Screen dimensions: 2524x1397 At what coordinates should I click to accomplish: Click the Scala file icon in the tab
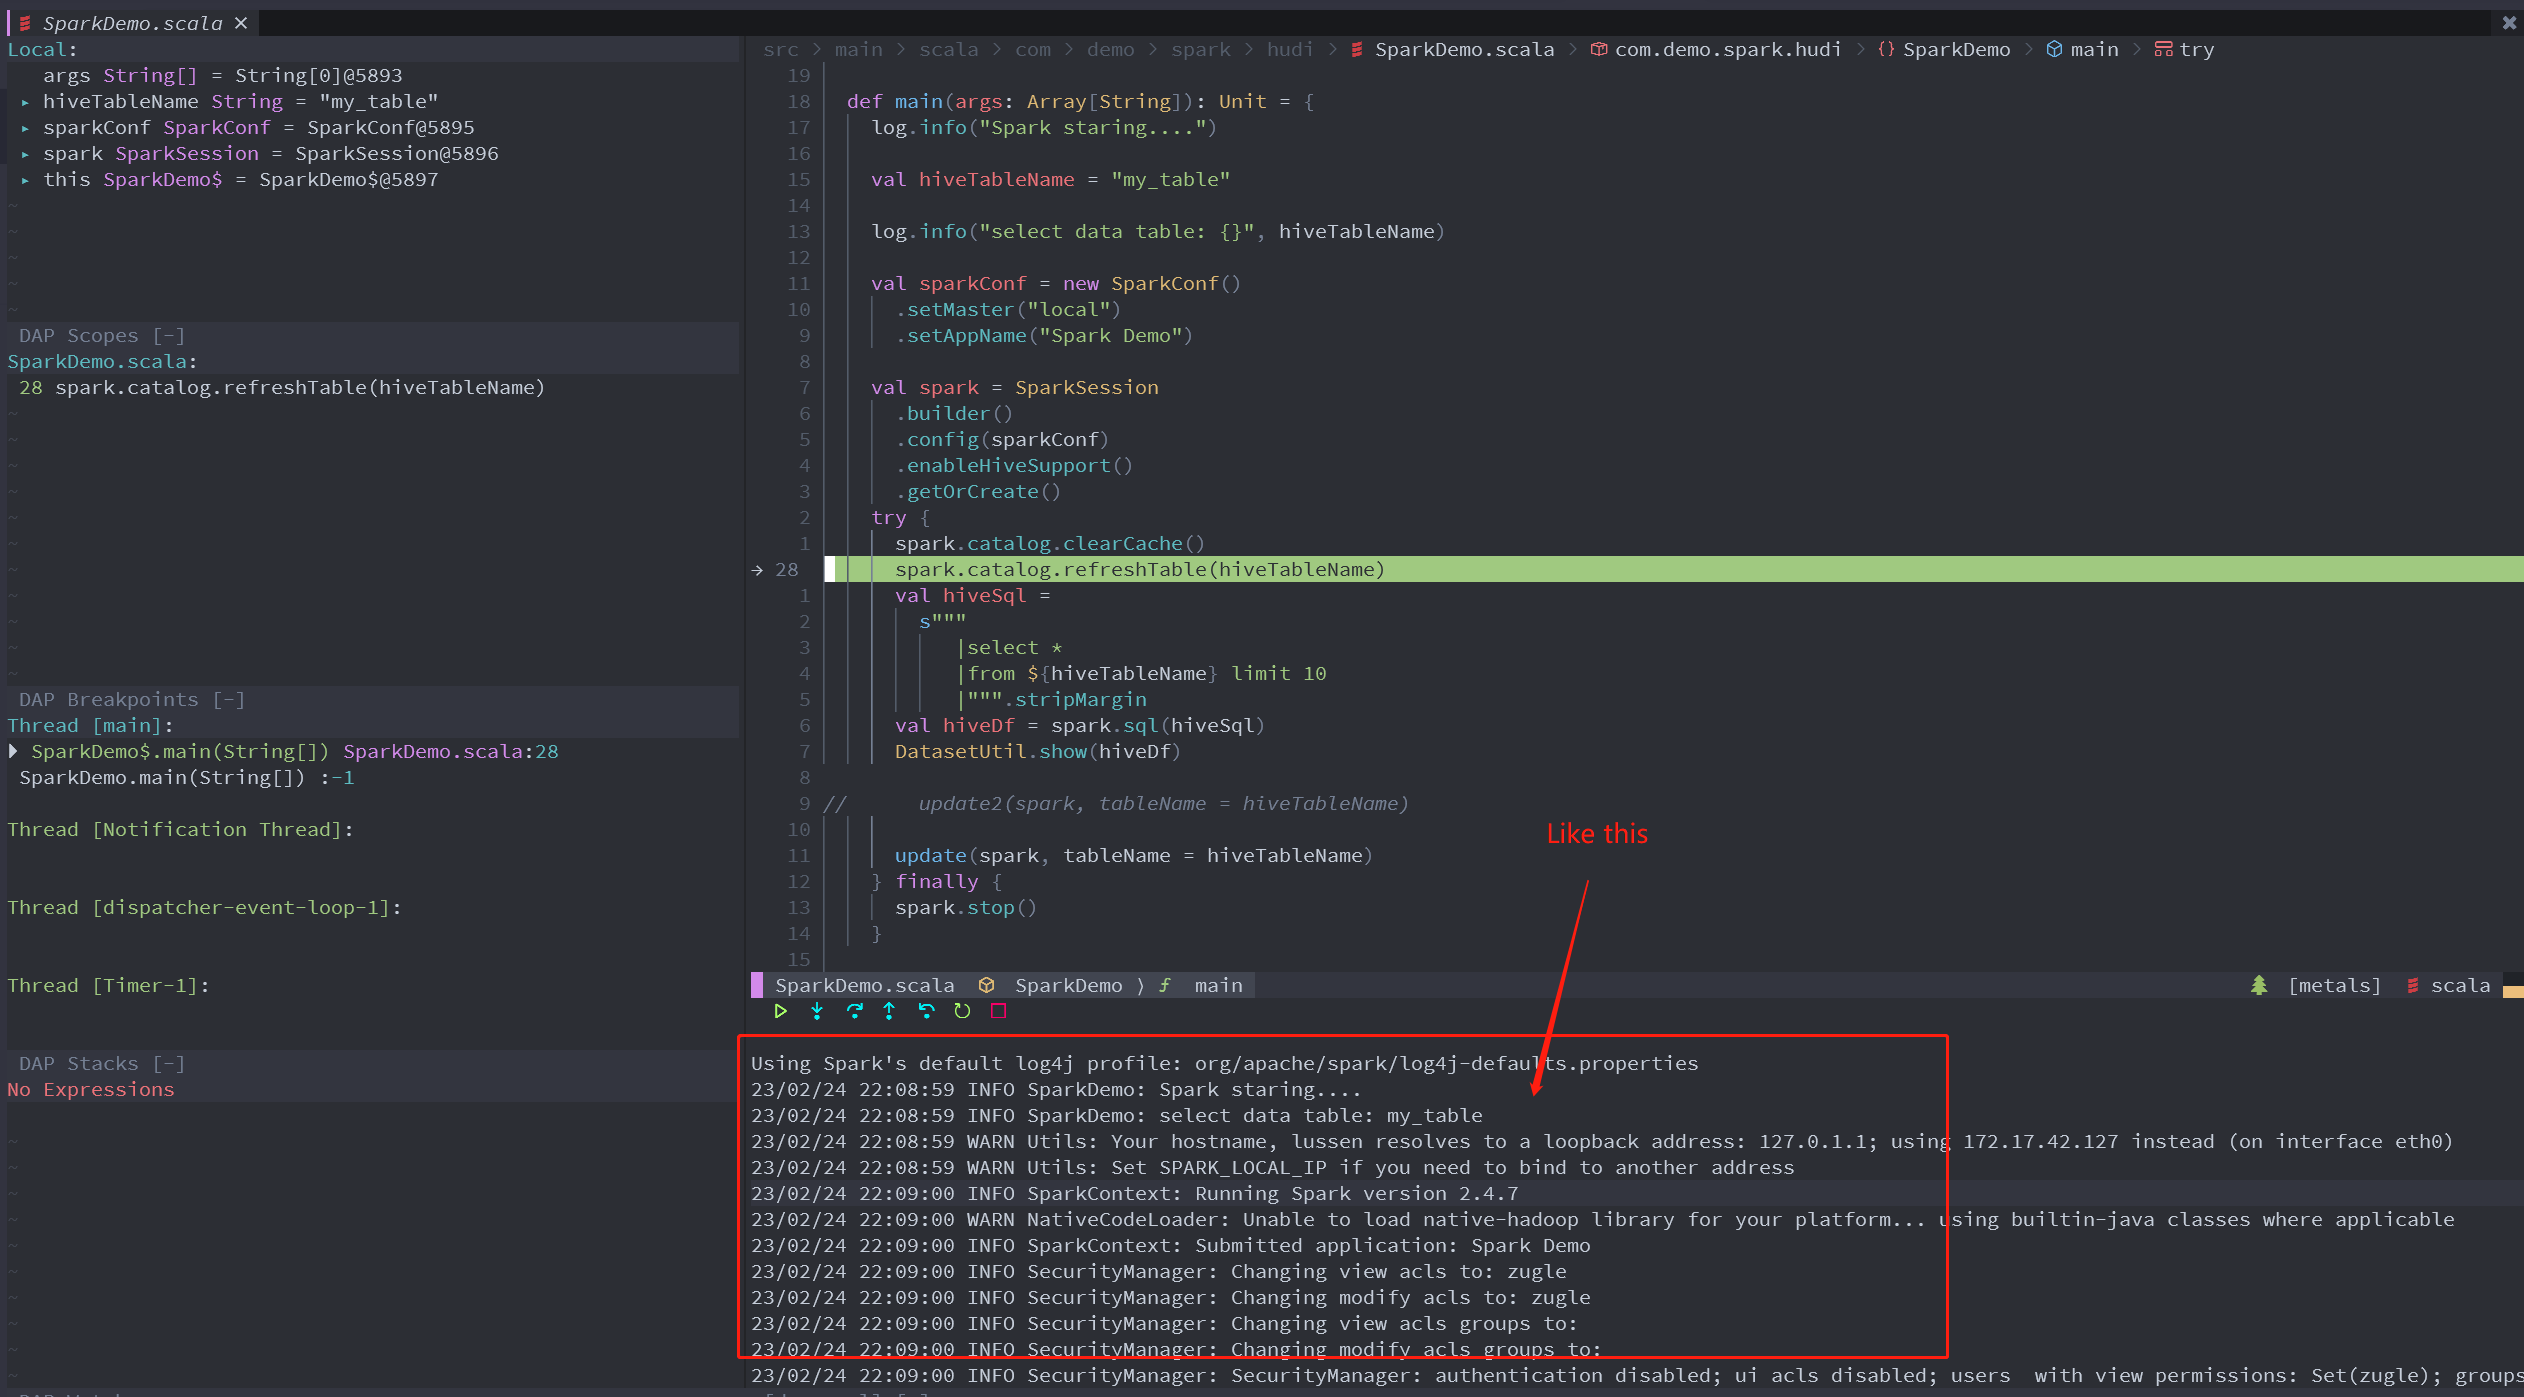25,23
